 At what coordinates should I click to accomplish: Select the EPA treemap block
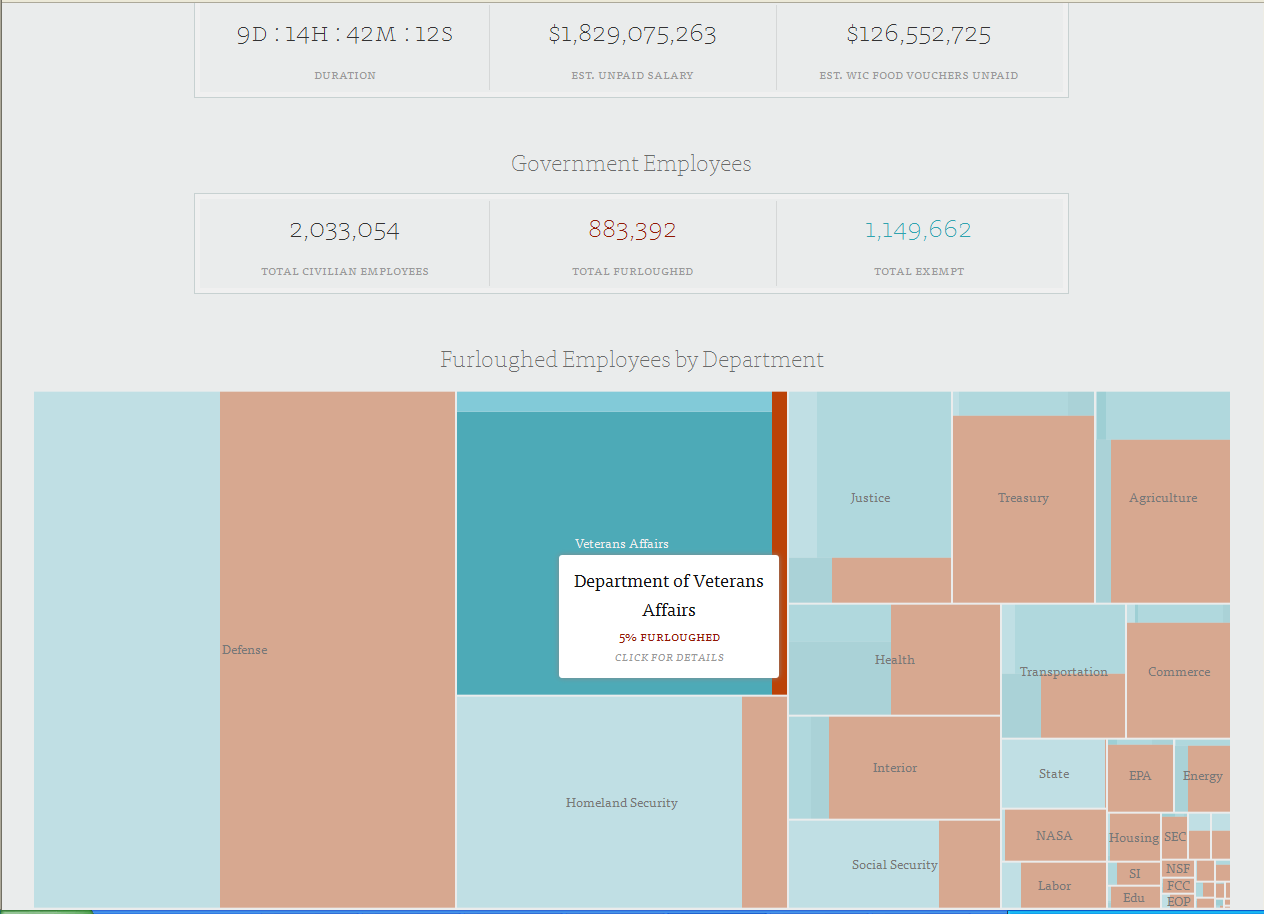tap(1140, 776)
